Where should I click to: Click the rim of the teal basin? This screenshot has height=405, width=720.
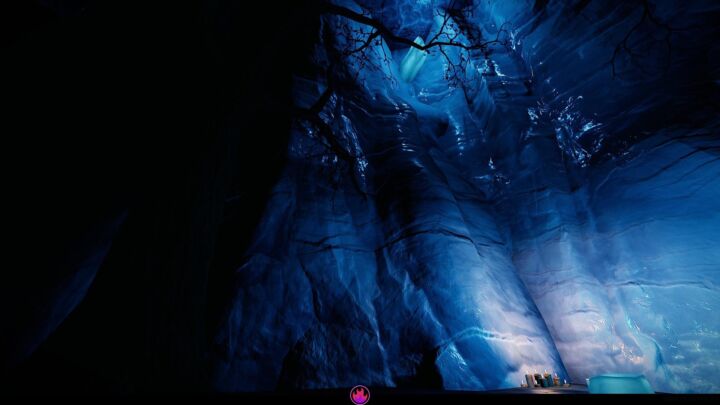[618, 377]
